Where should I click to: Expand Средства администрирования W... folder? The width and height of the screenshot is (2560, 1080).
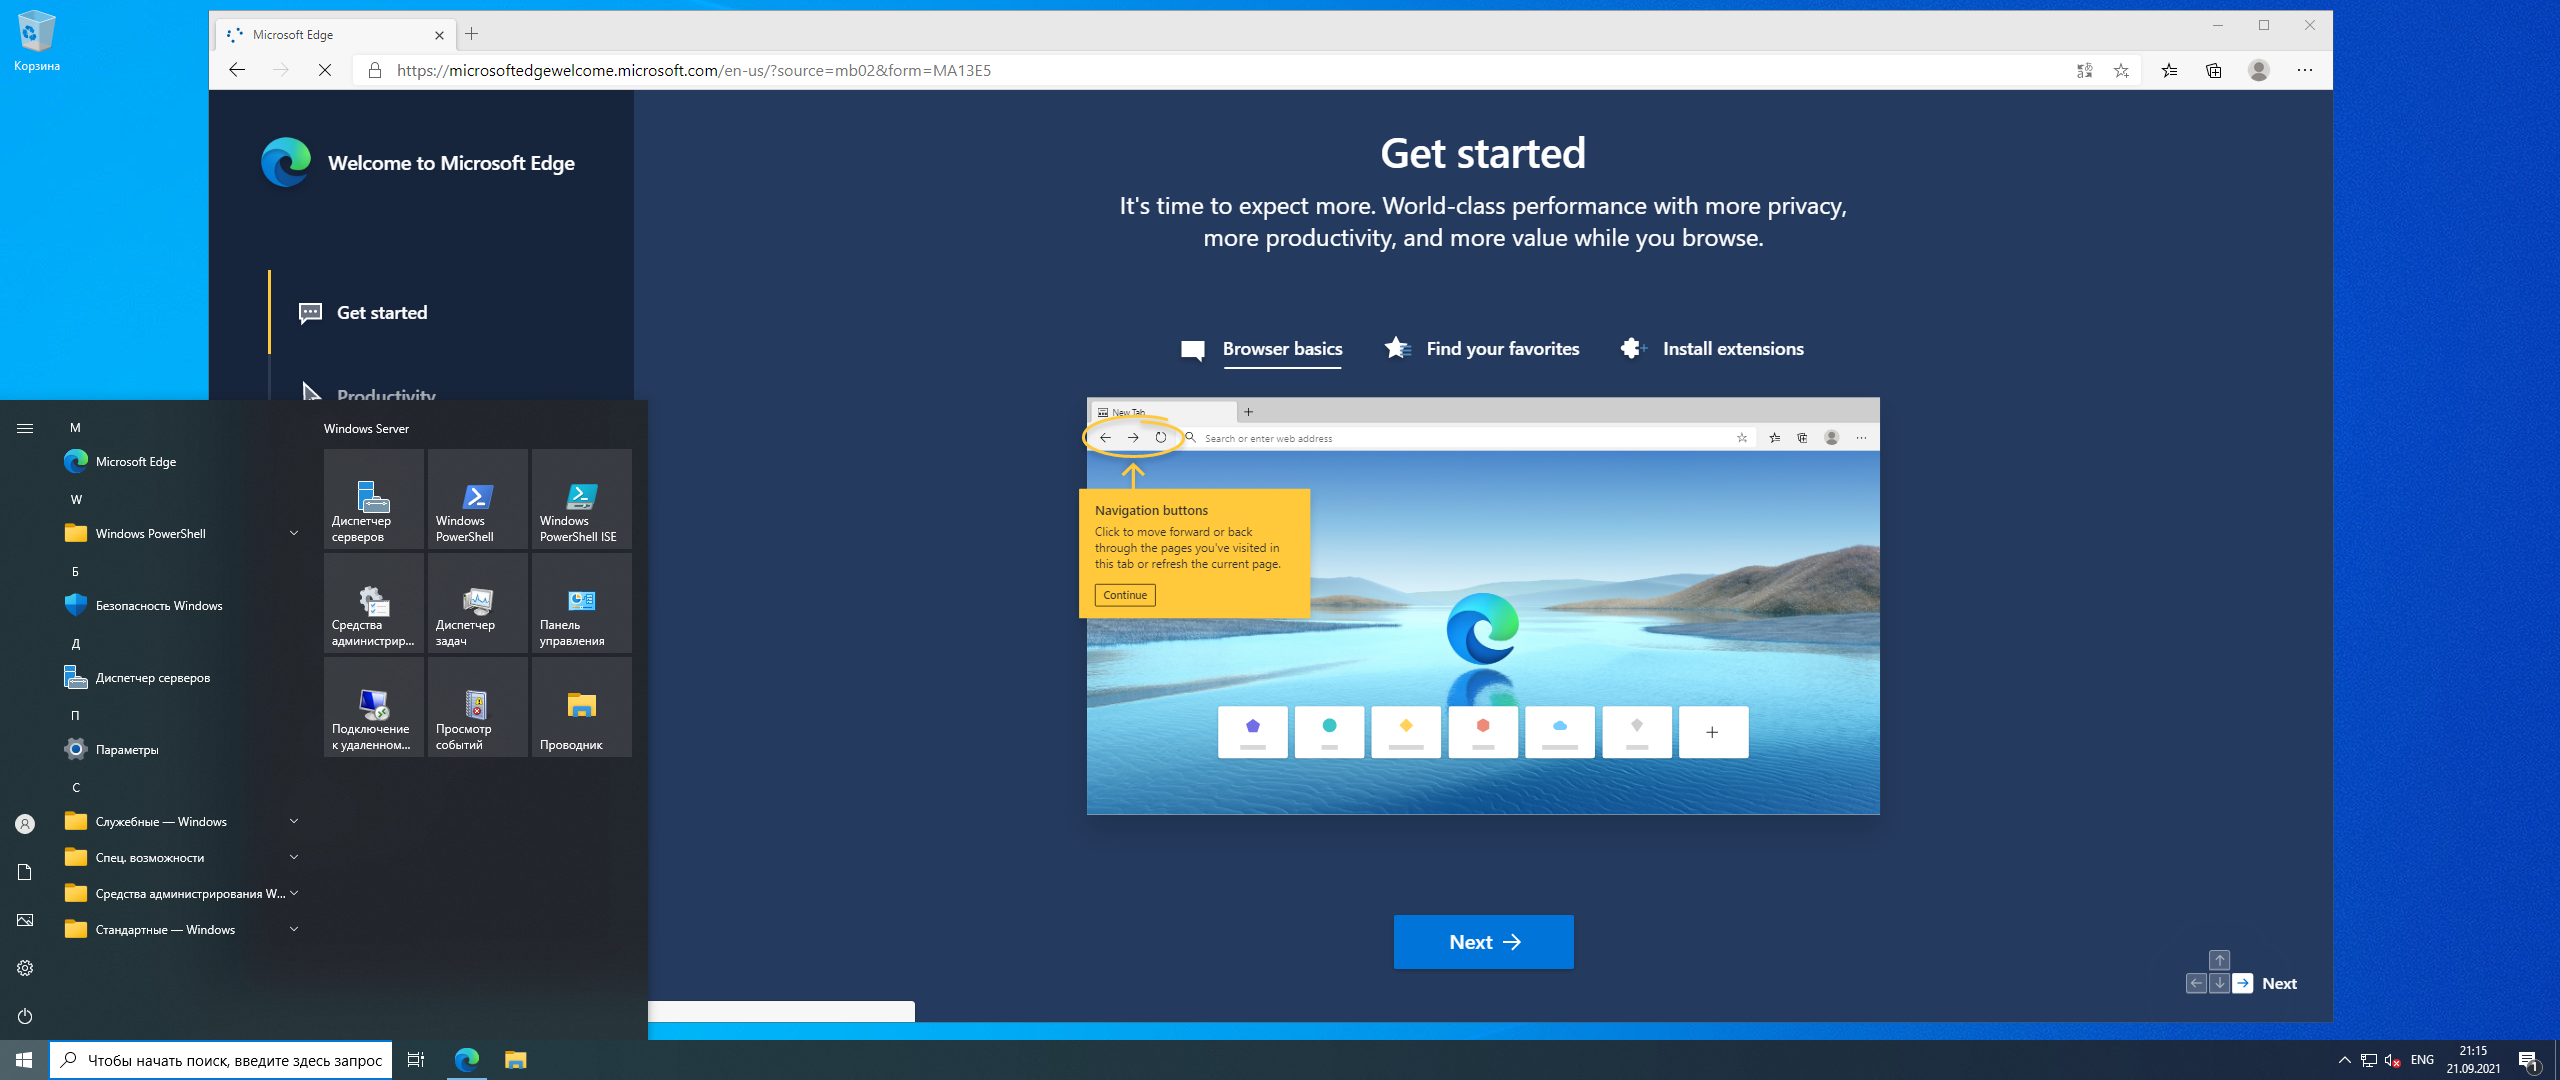[x=180, y=893]
